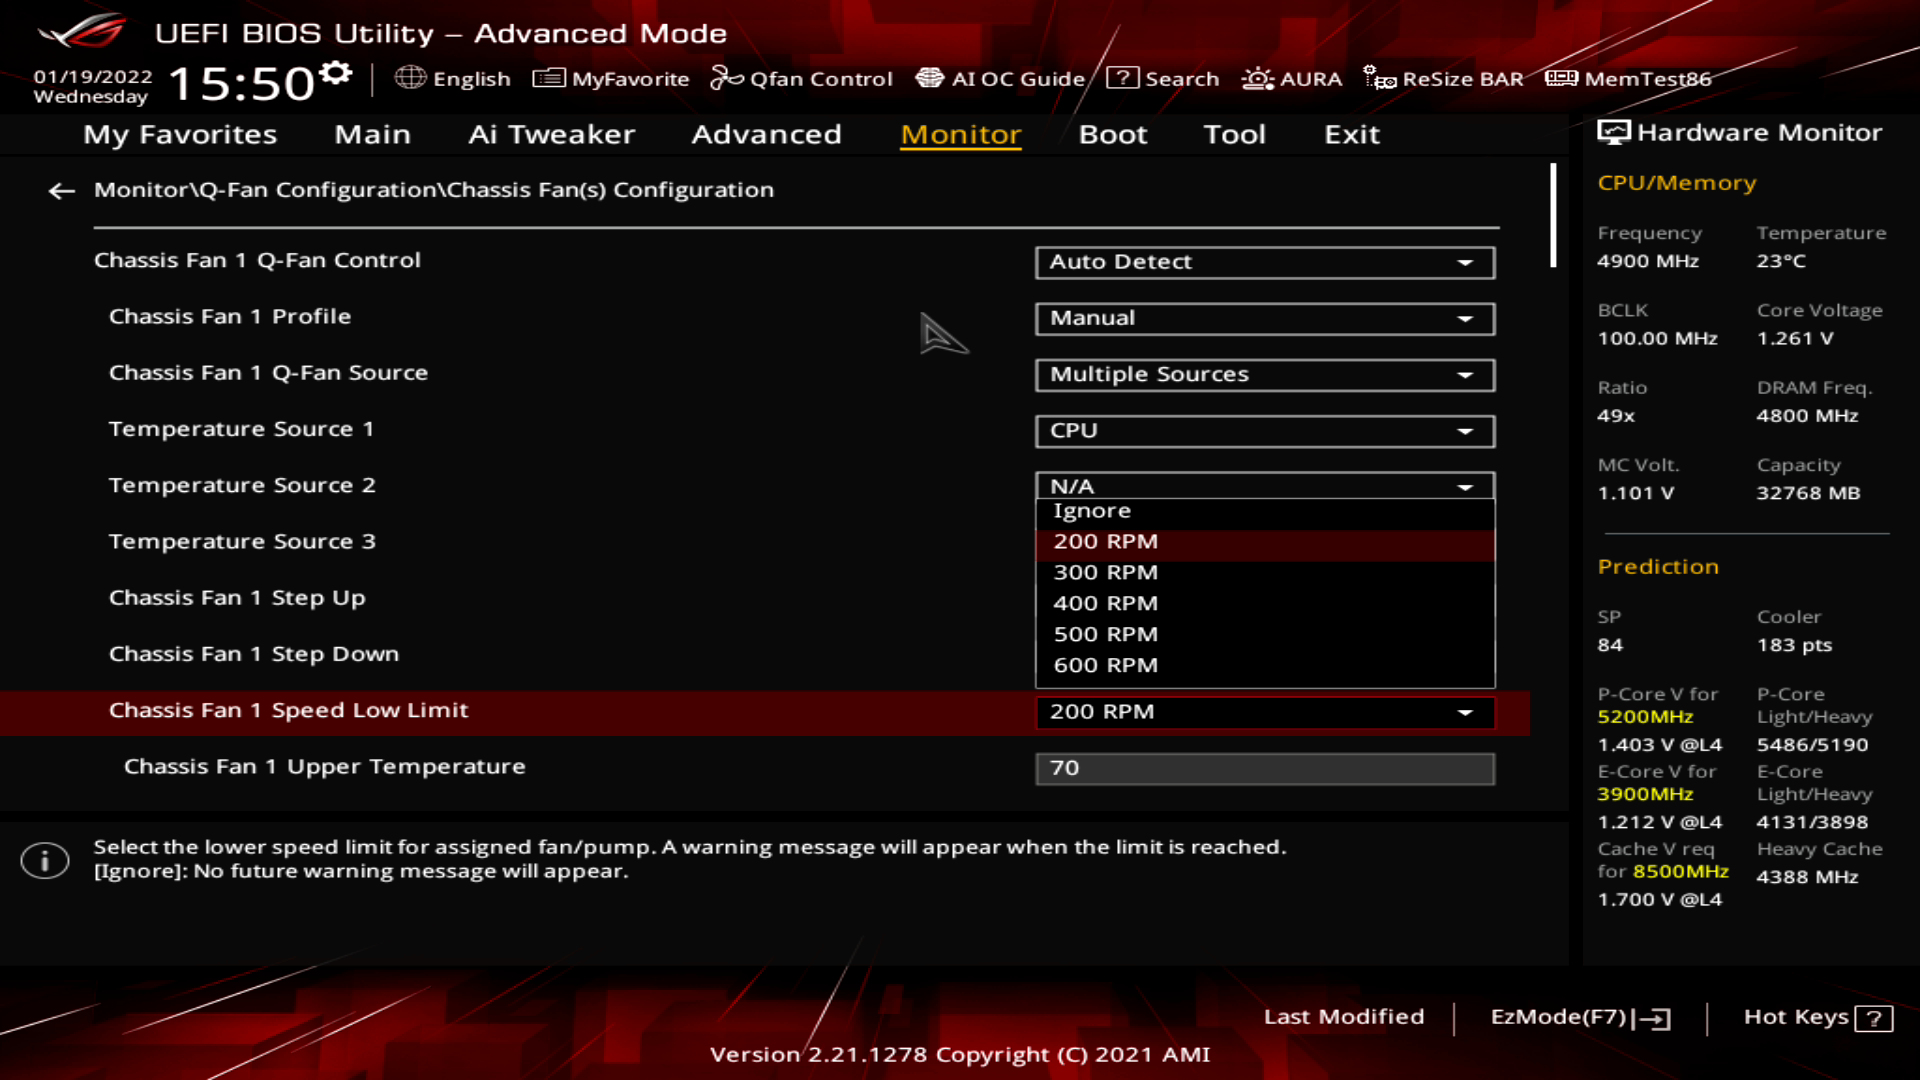Viewport: 1920px width, 1080px height.
Task: Go back using the left arrow
Action: pyautogui.click(x=62, y=190)
